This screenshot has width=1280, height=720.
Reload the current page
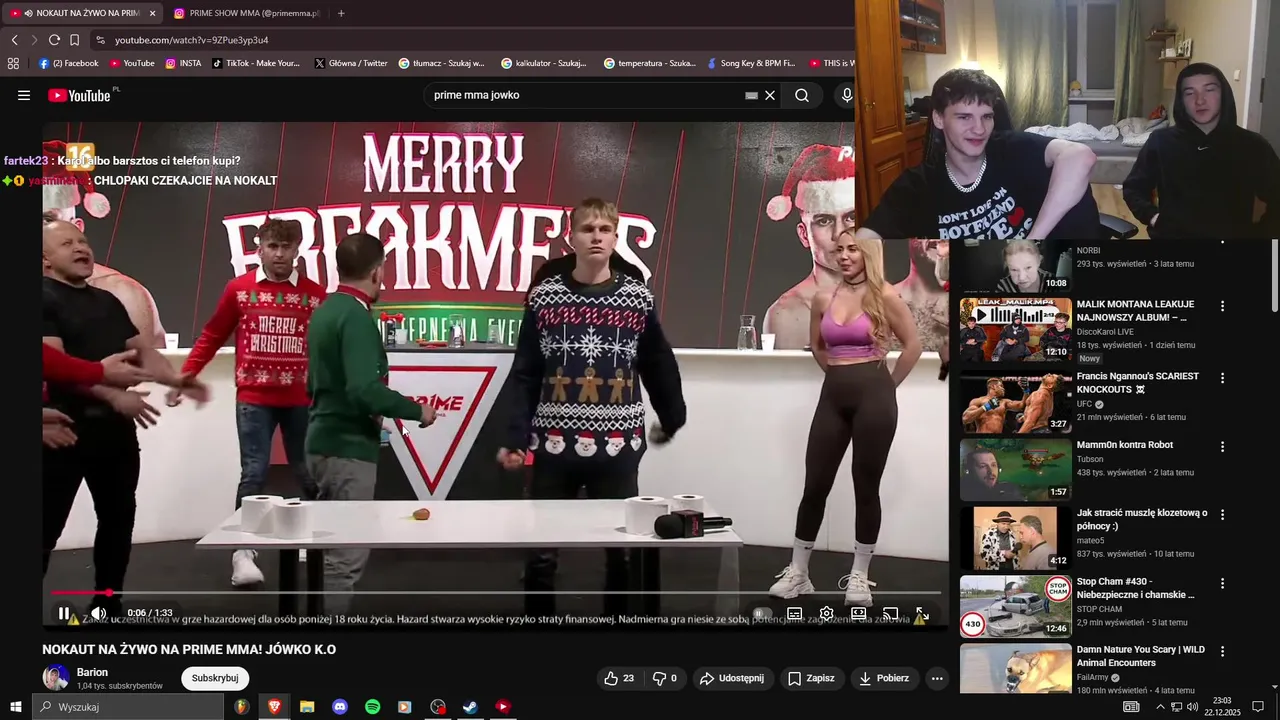coord(54,40)
